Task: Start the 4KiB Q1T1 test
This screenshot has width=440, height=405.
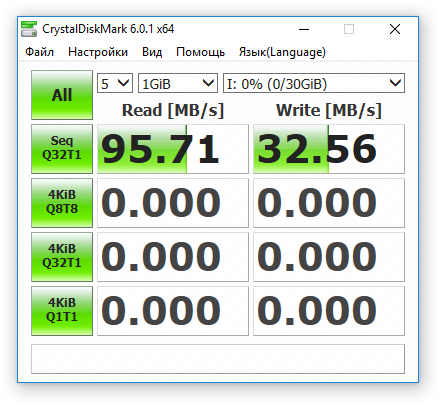Action: tap(62, 311)
